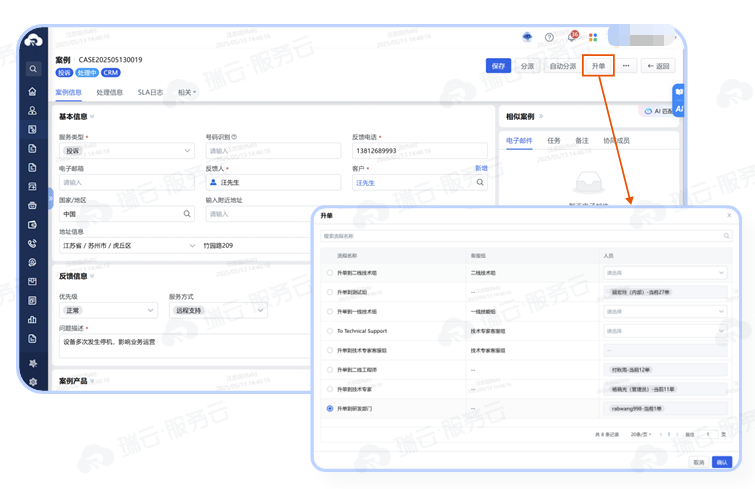
Task: Click the 问题描述 text area
Action: tap(185, 346)
